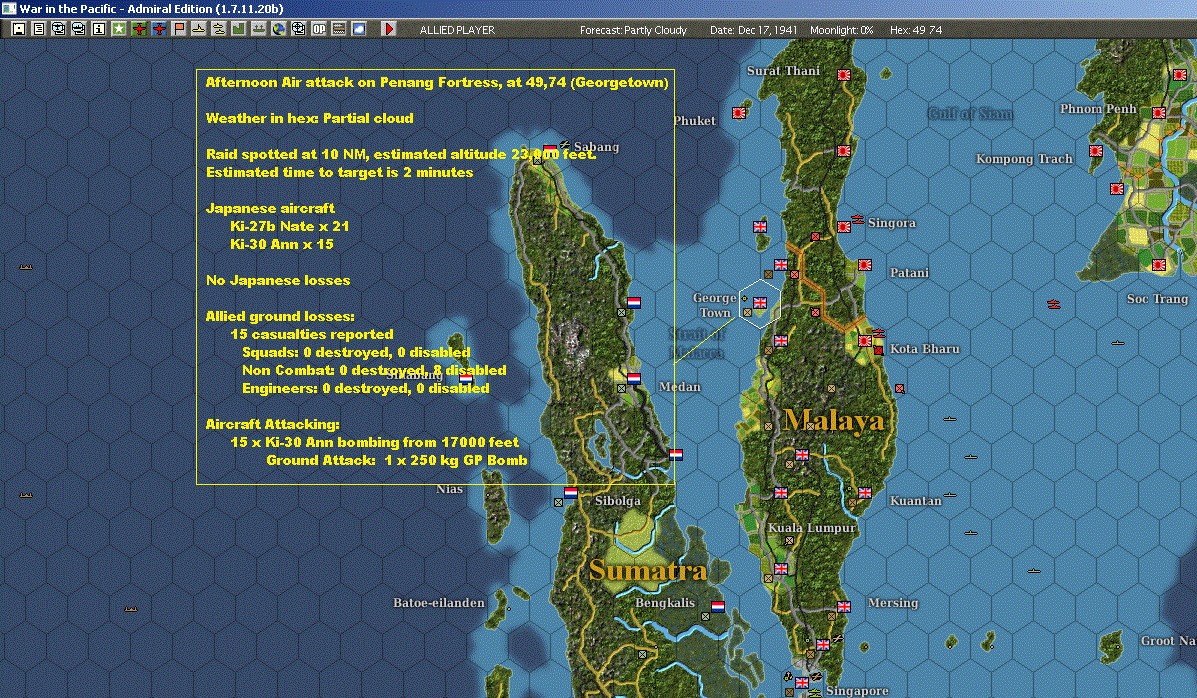Screen dimensions: 1197x698
Task: Select Japanese flag at Phnom Penh
Action: (x=1159, y=113)
